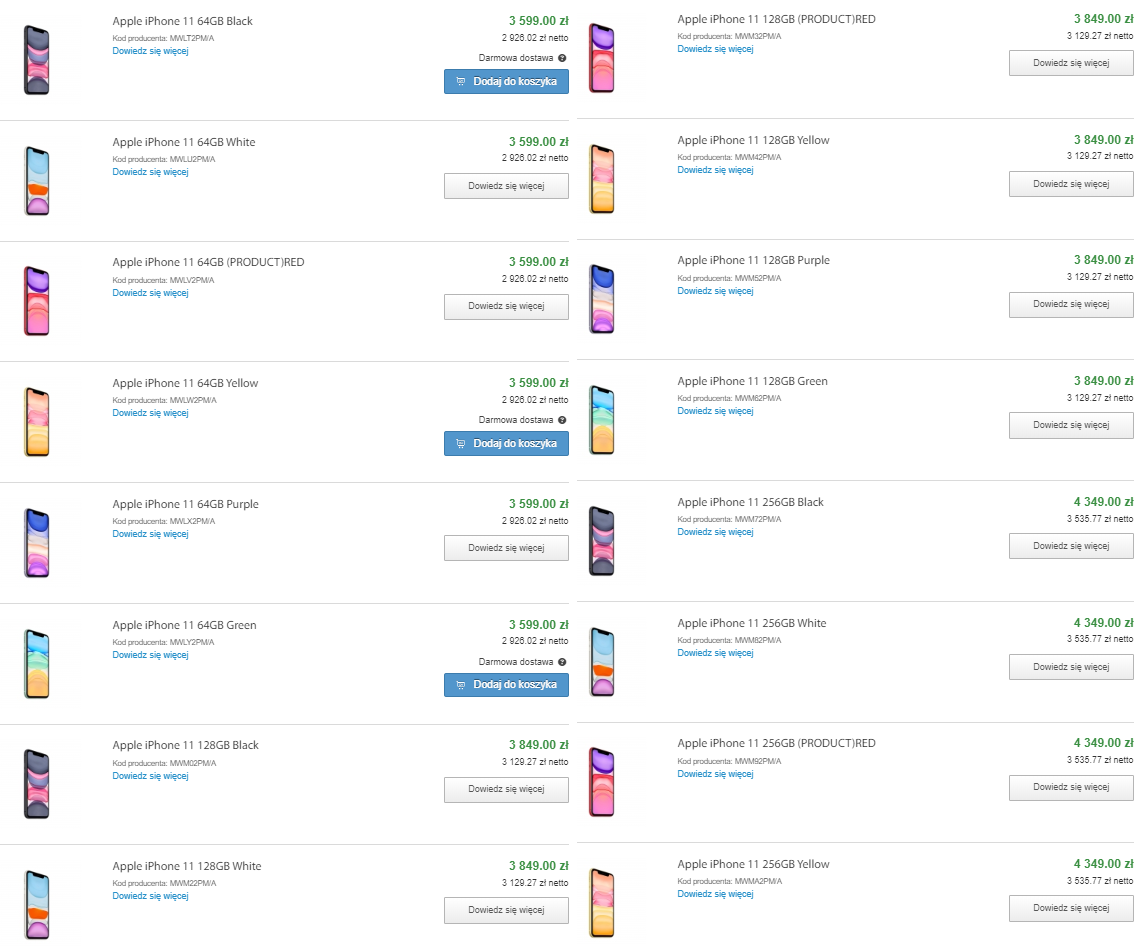
Task: Open iPhone 11 64GB Black product thumbnail
Action: tap(36, 60)
